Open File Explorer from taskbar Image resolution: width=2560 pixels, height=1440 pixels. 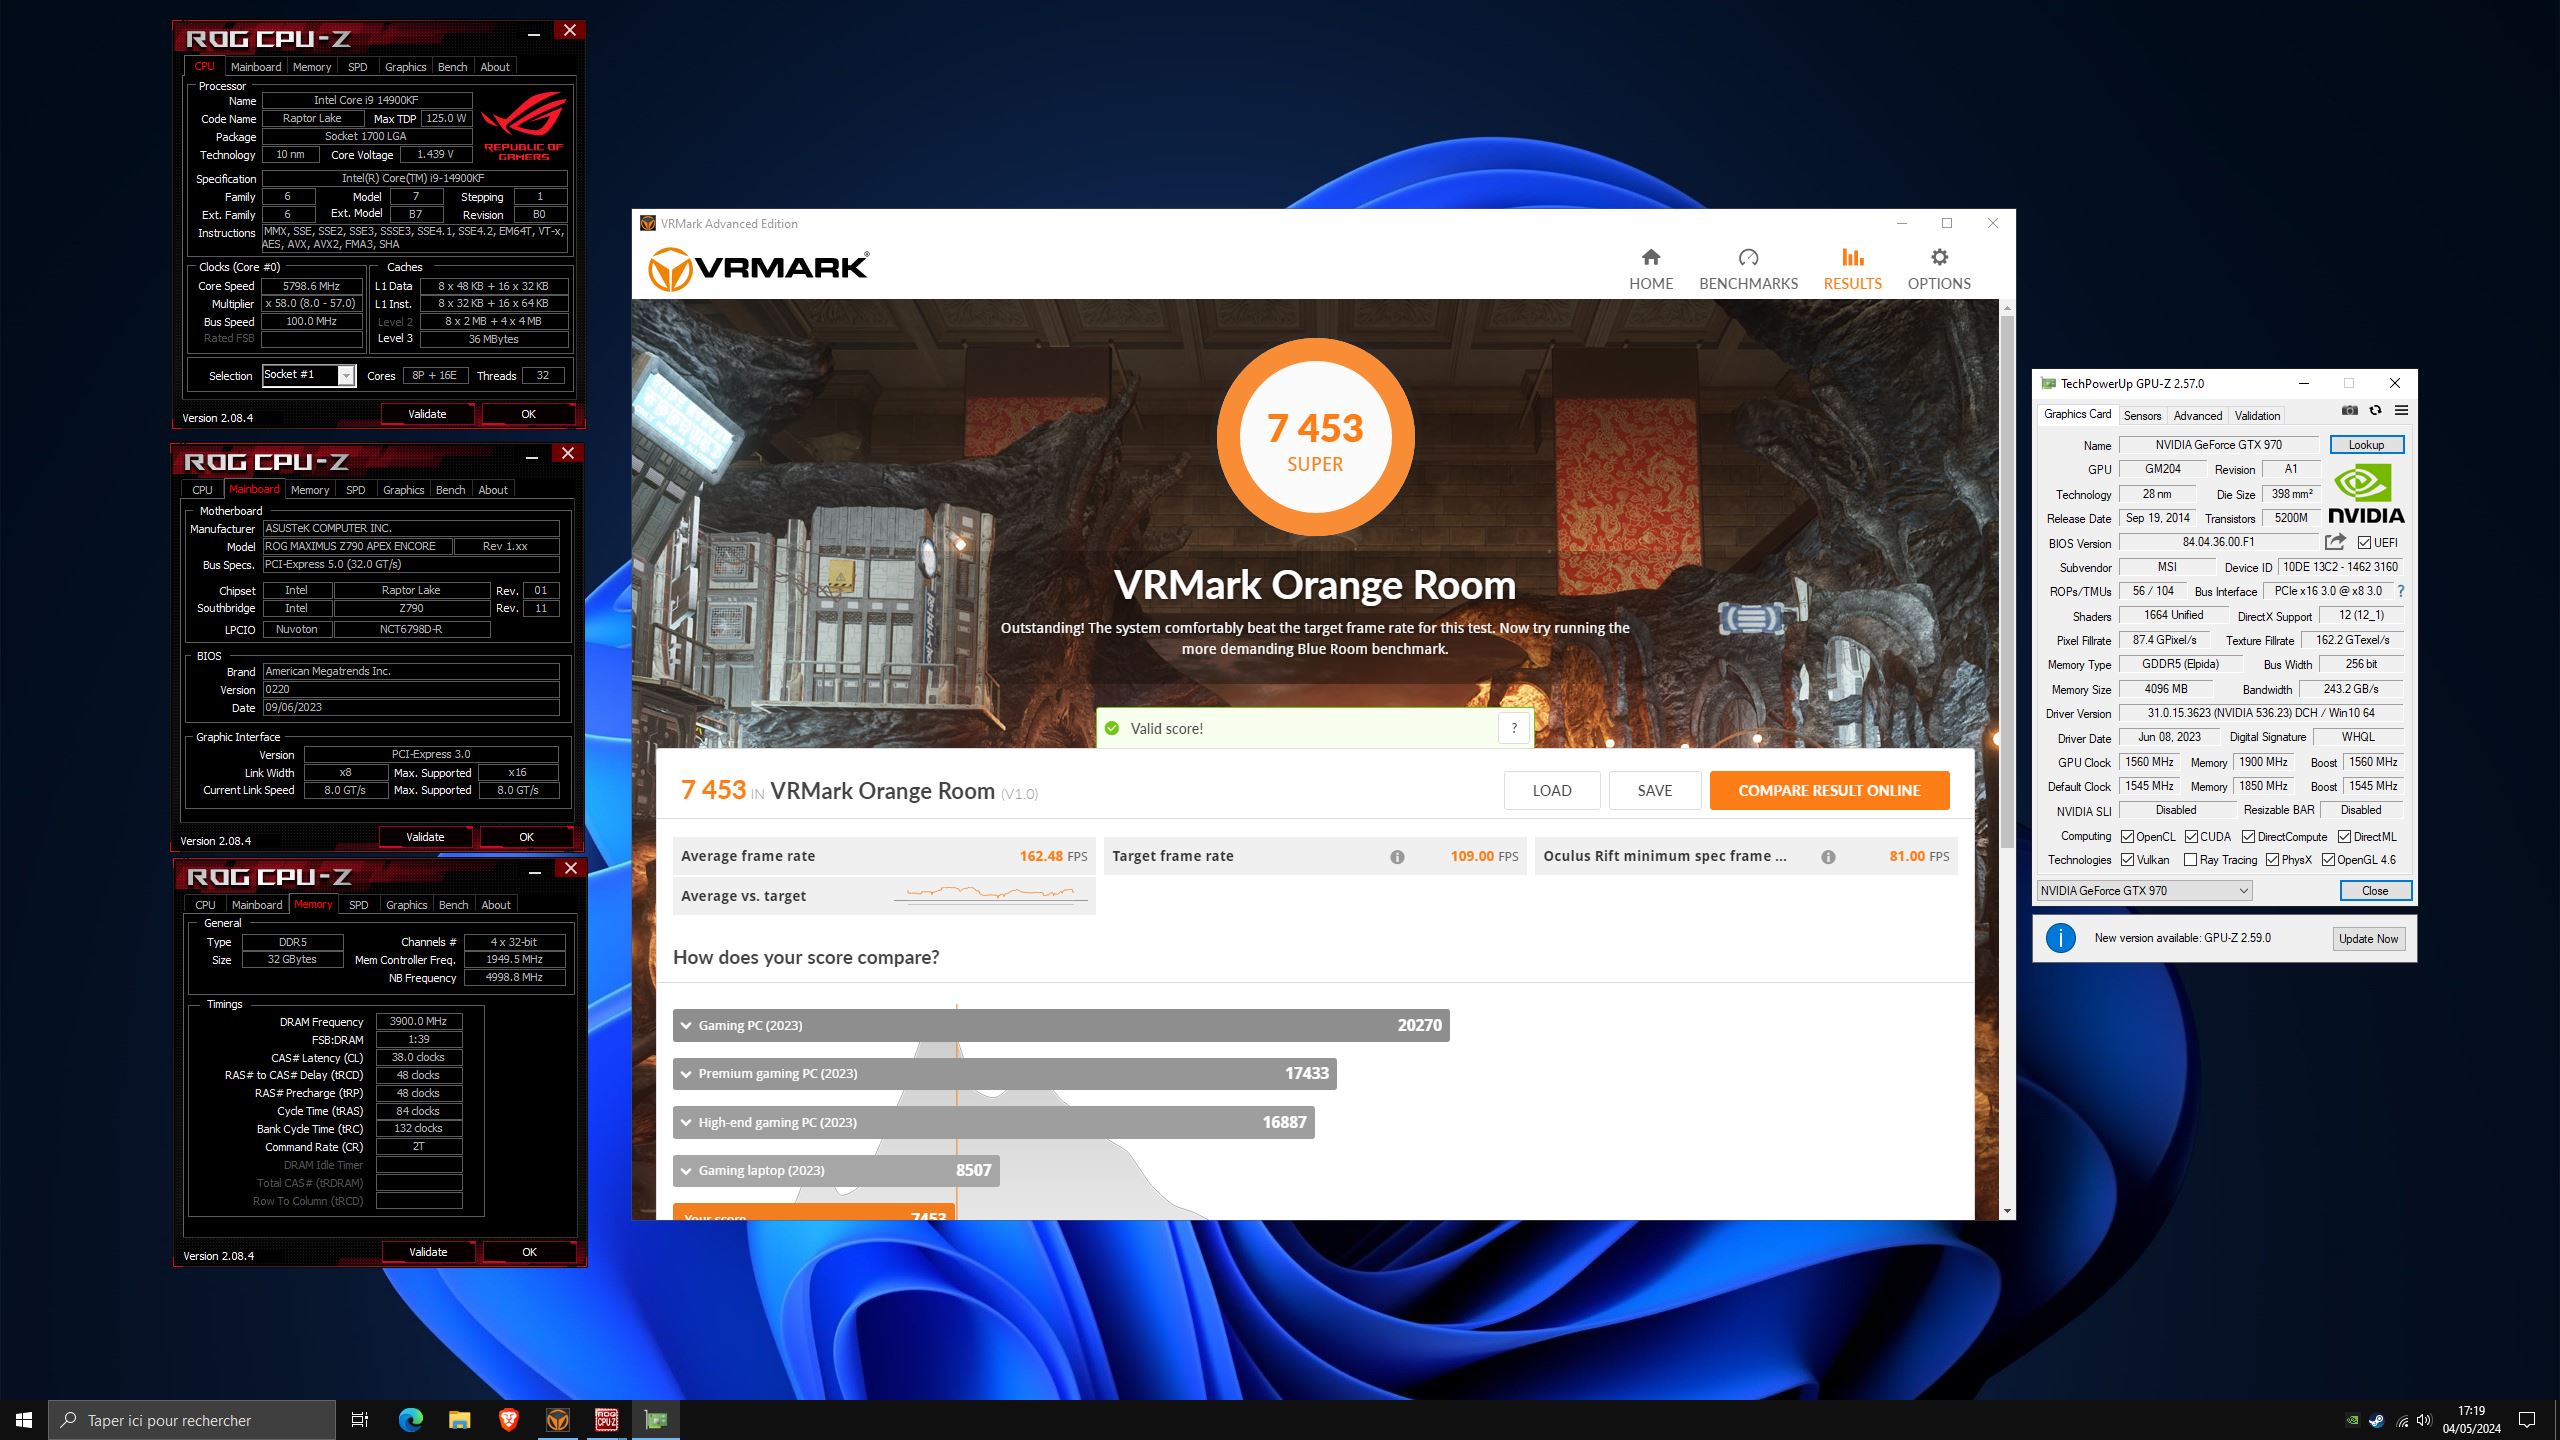(459, 1420)
